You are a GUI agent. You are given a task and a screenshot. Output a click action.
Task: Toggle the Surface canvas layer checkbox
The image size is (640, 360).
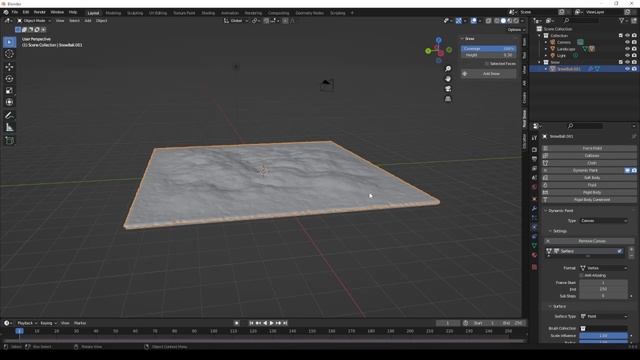[x=620, y=251]
